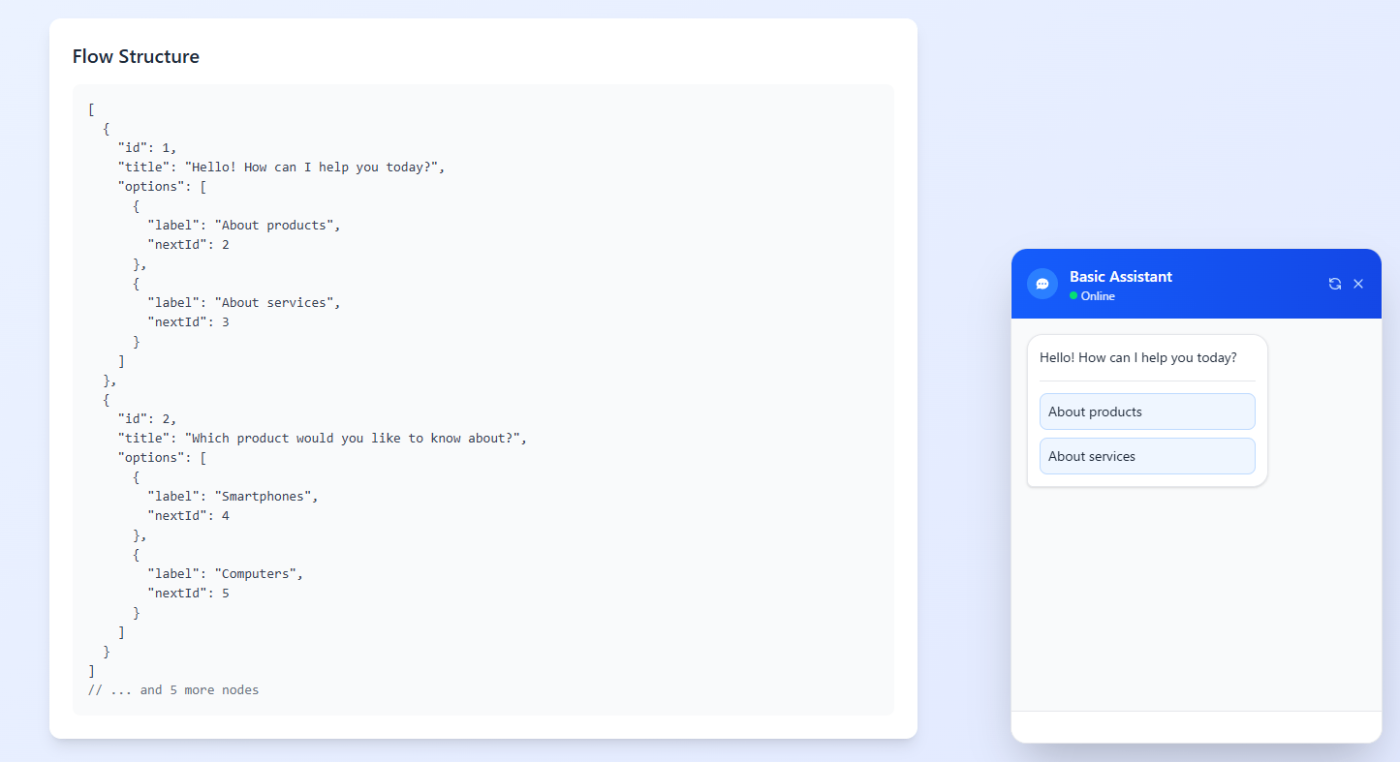Screen dimensions: 1400x762
Task: Click the "nextId": 5 code line
Action: tap(188, 593)
